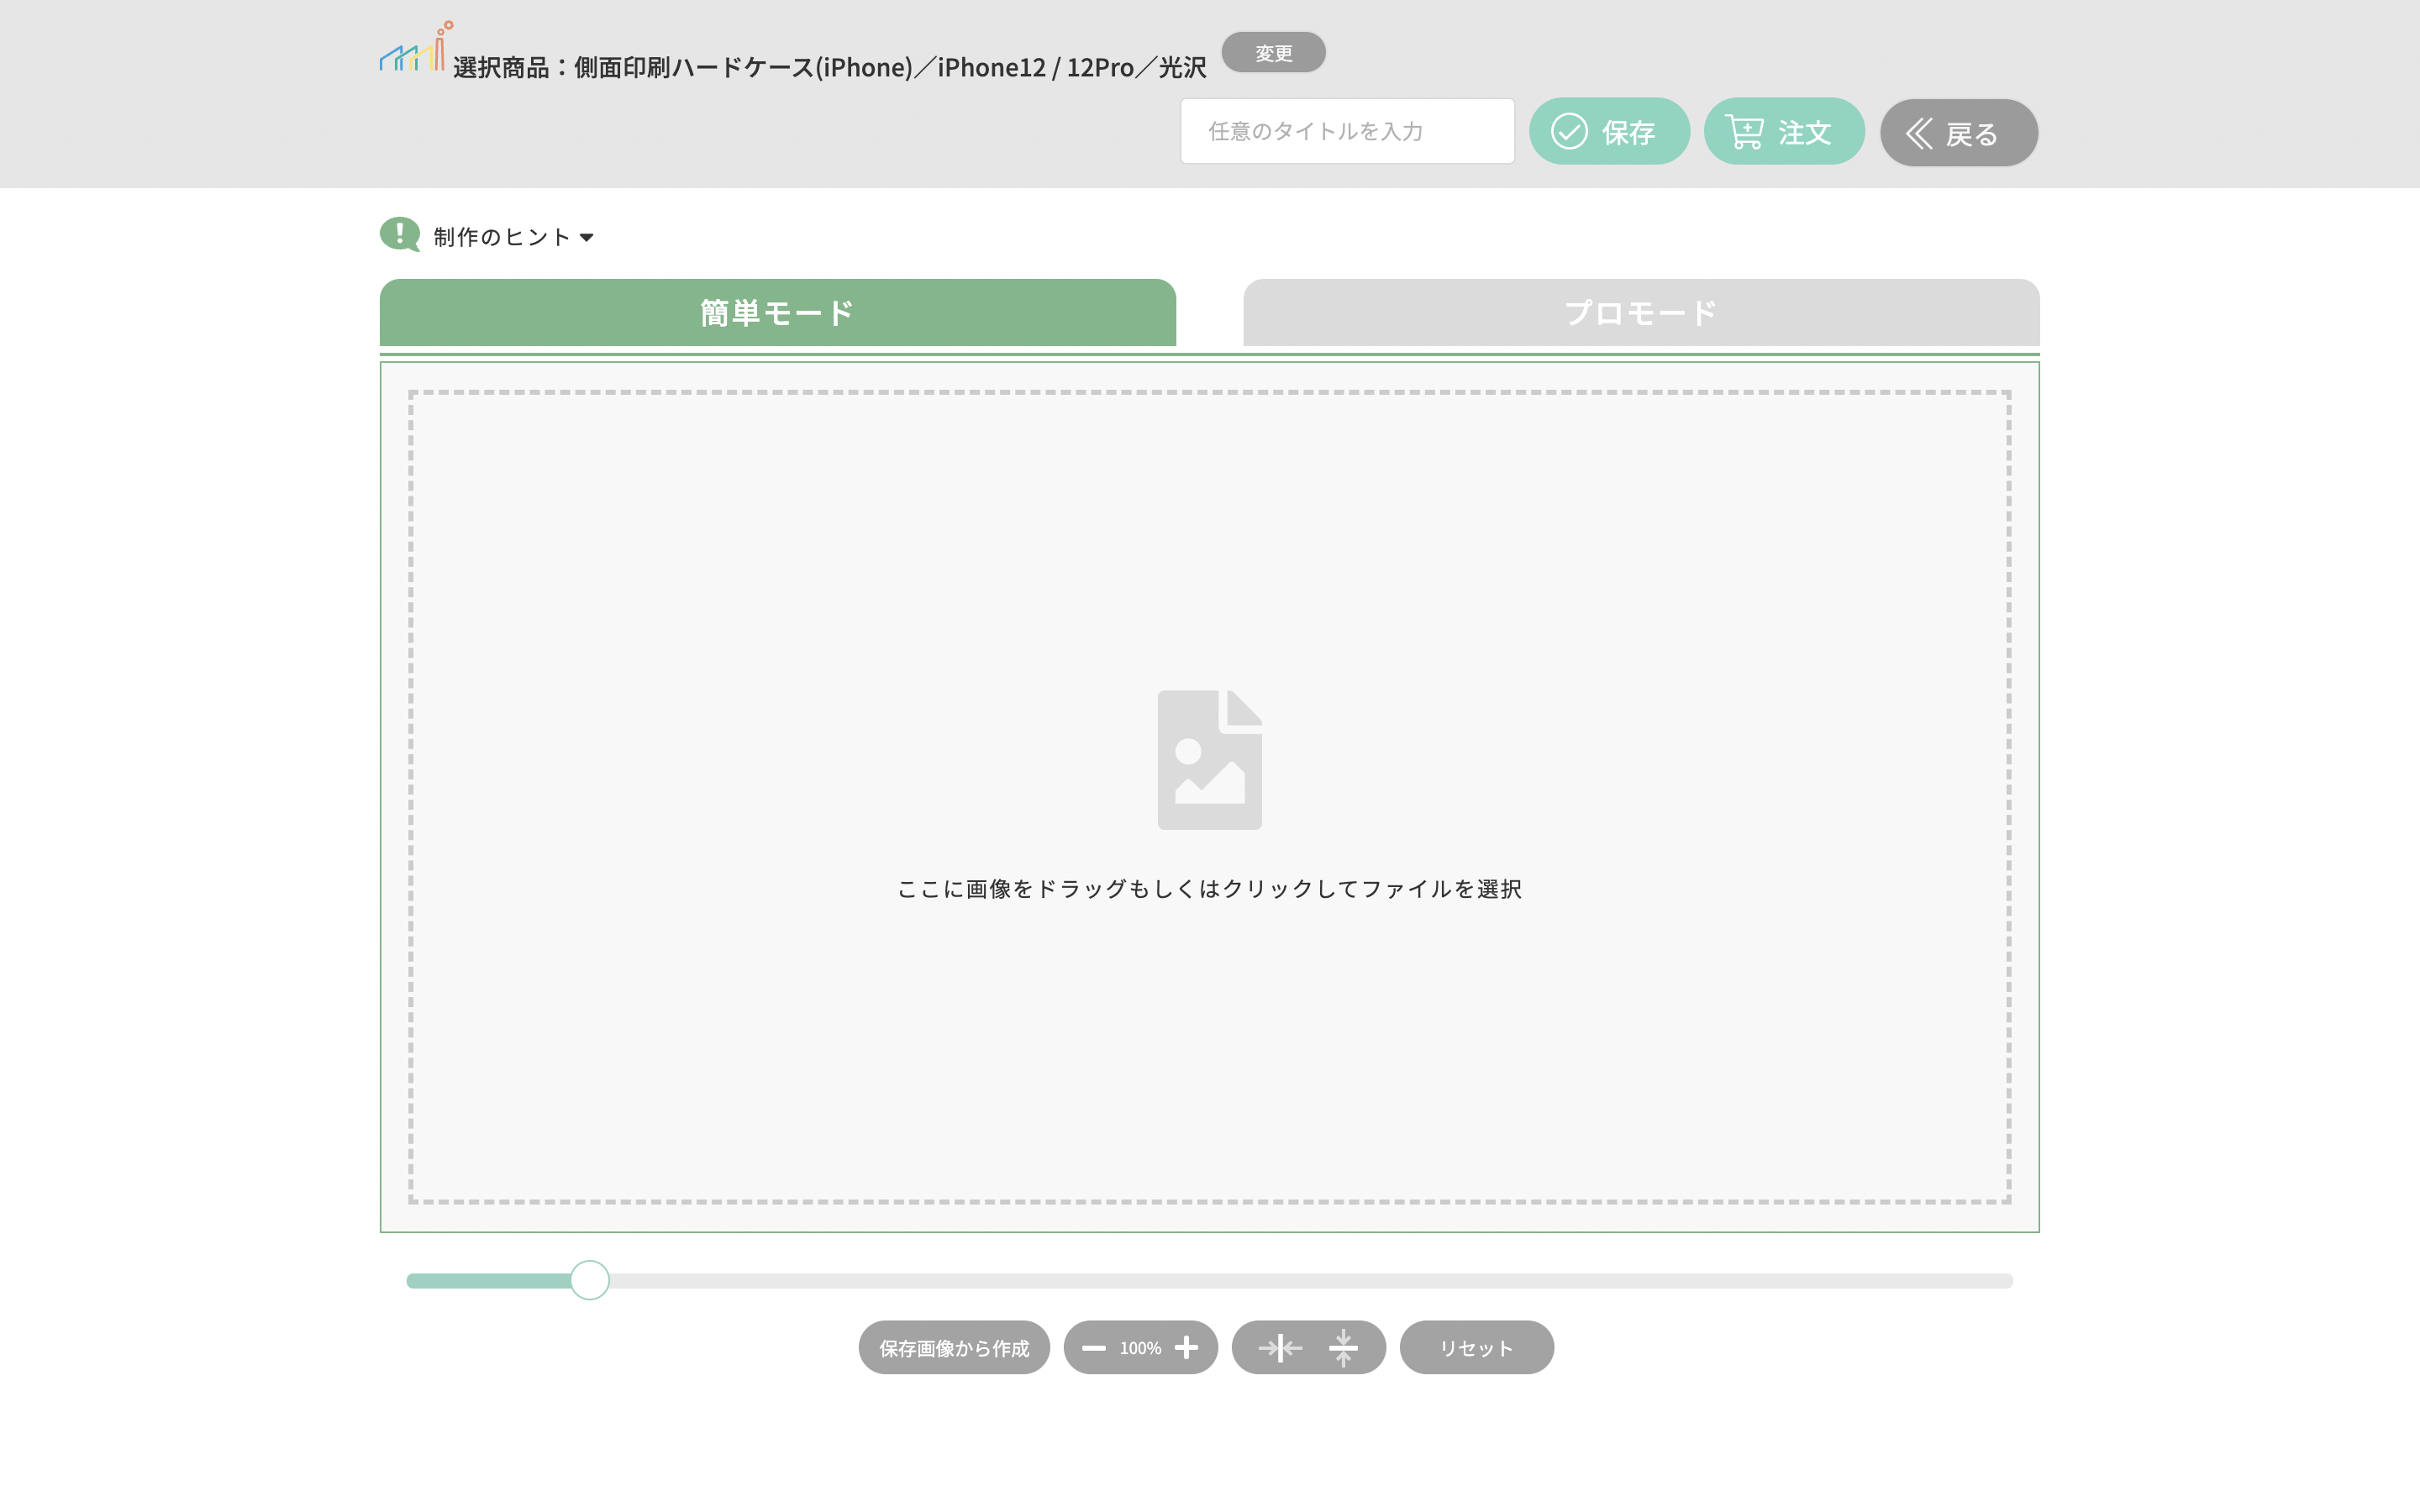The image size is (2420, 1512).
Task: Click 保存画像から作成 button
Action: [x=953, y=1348]
